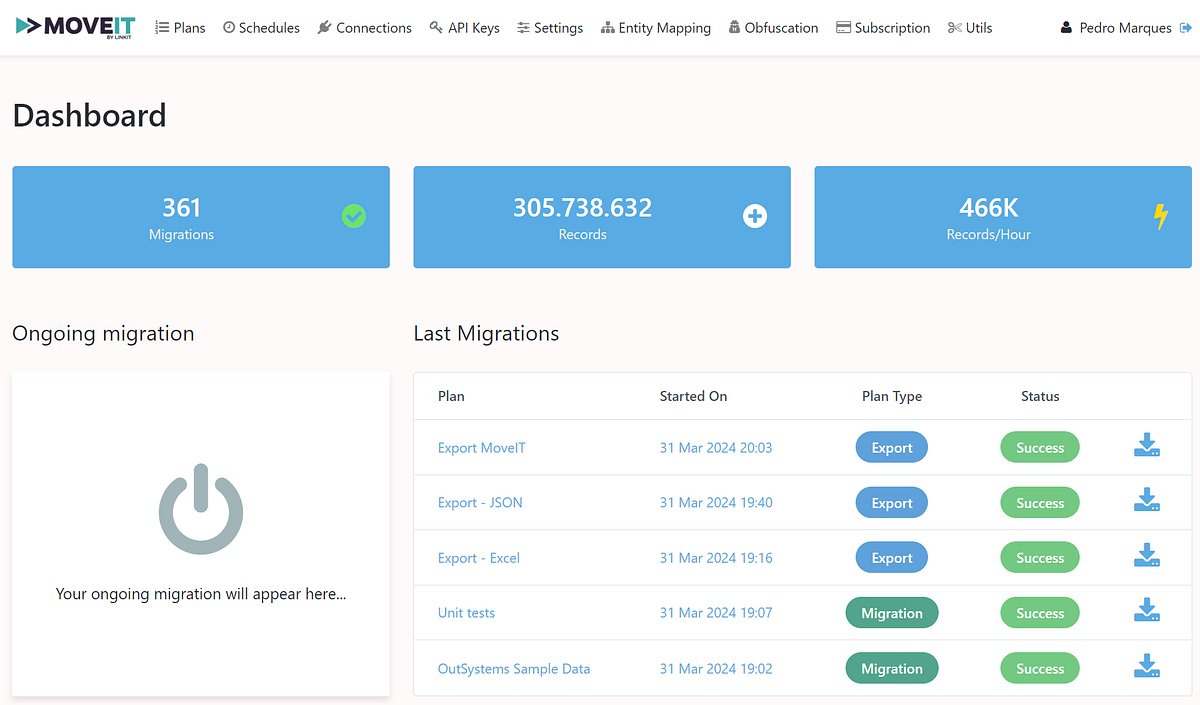Click Export badge for Export - Excel

click(892, 558)
